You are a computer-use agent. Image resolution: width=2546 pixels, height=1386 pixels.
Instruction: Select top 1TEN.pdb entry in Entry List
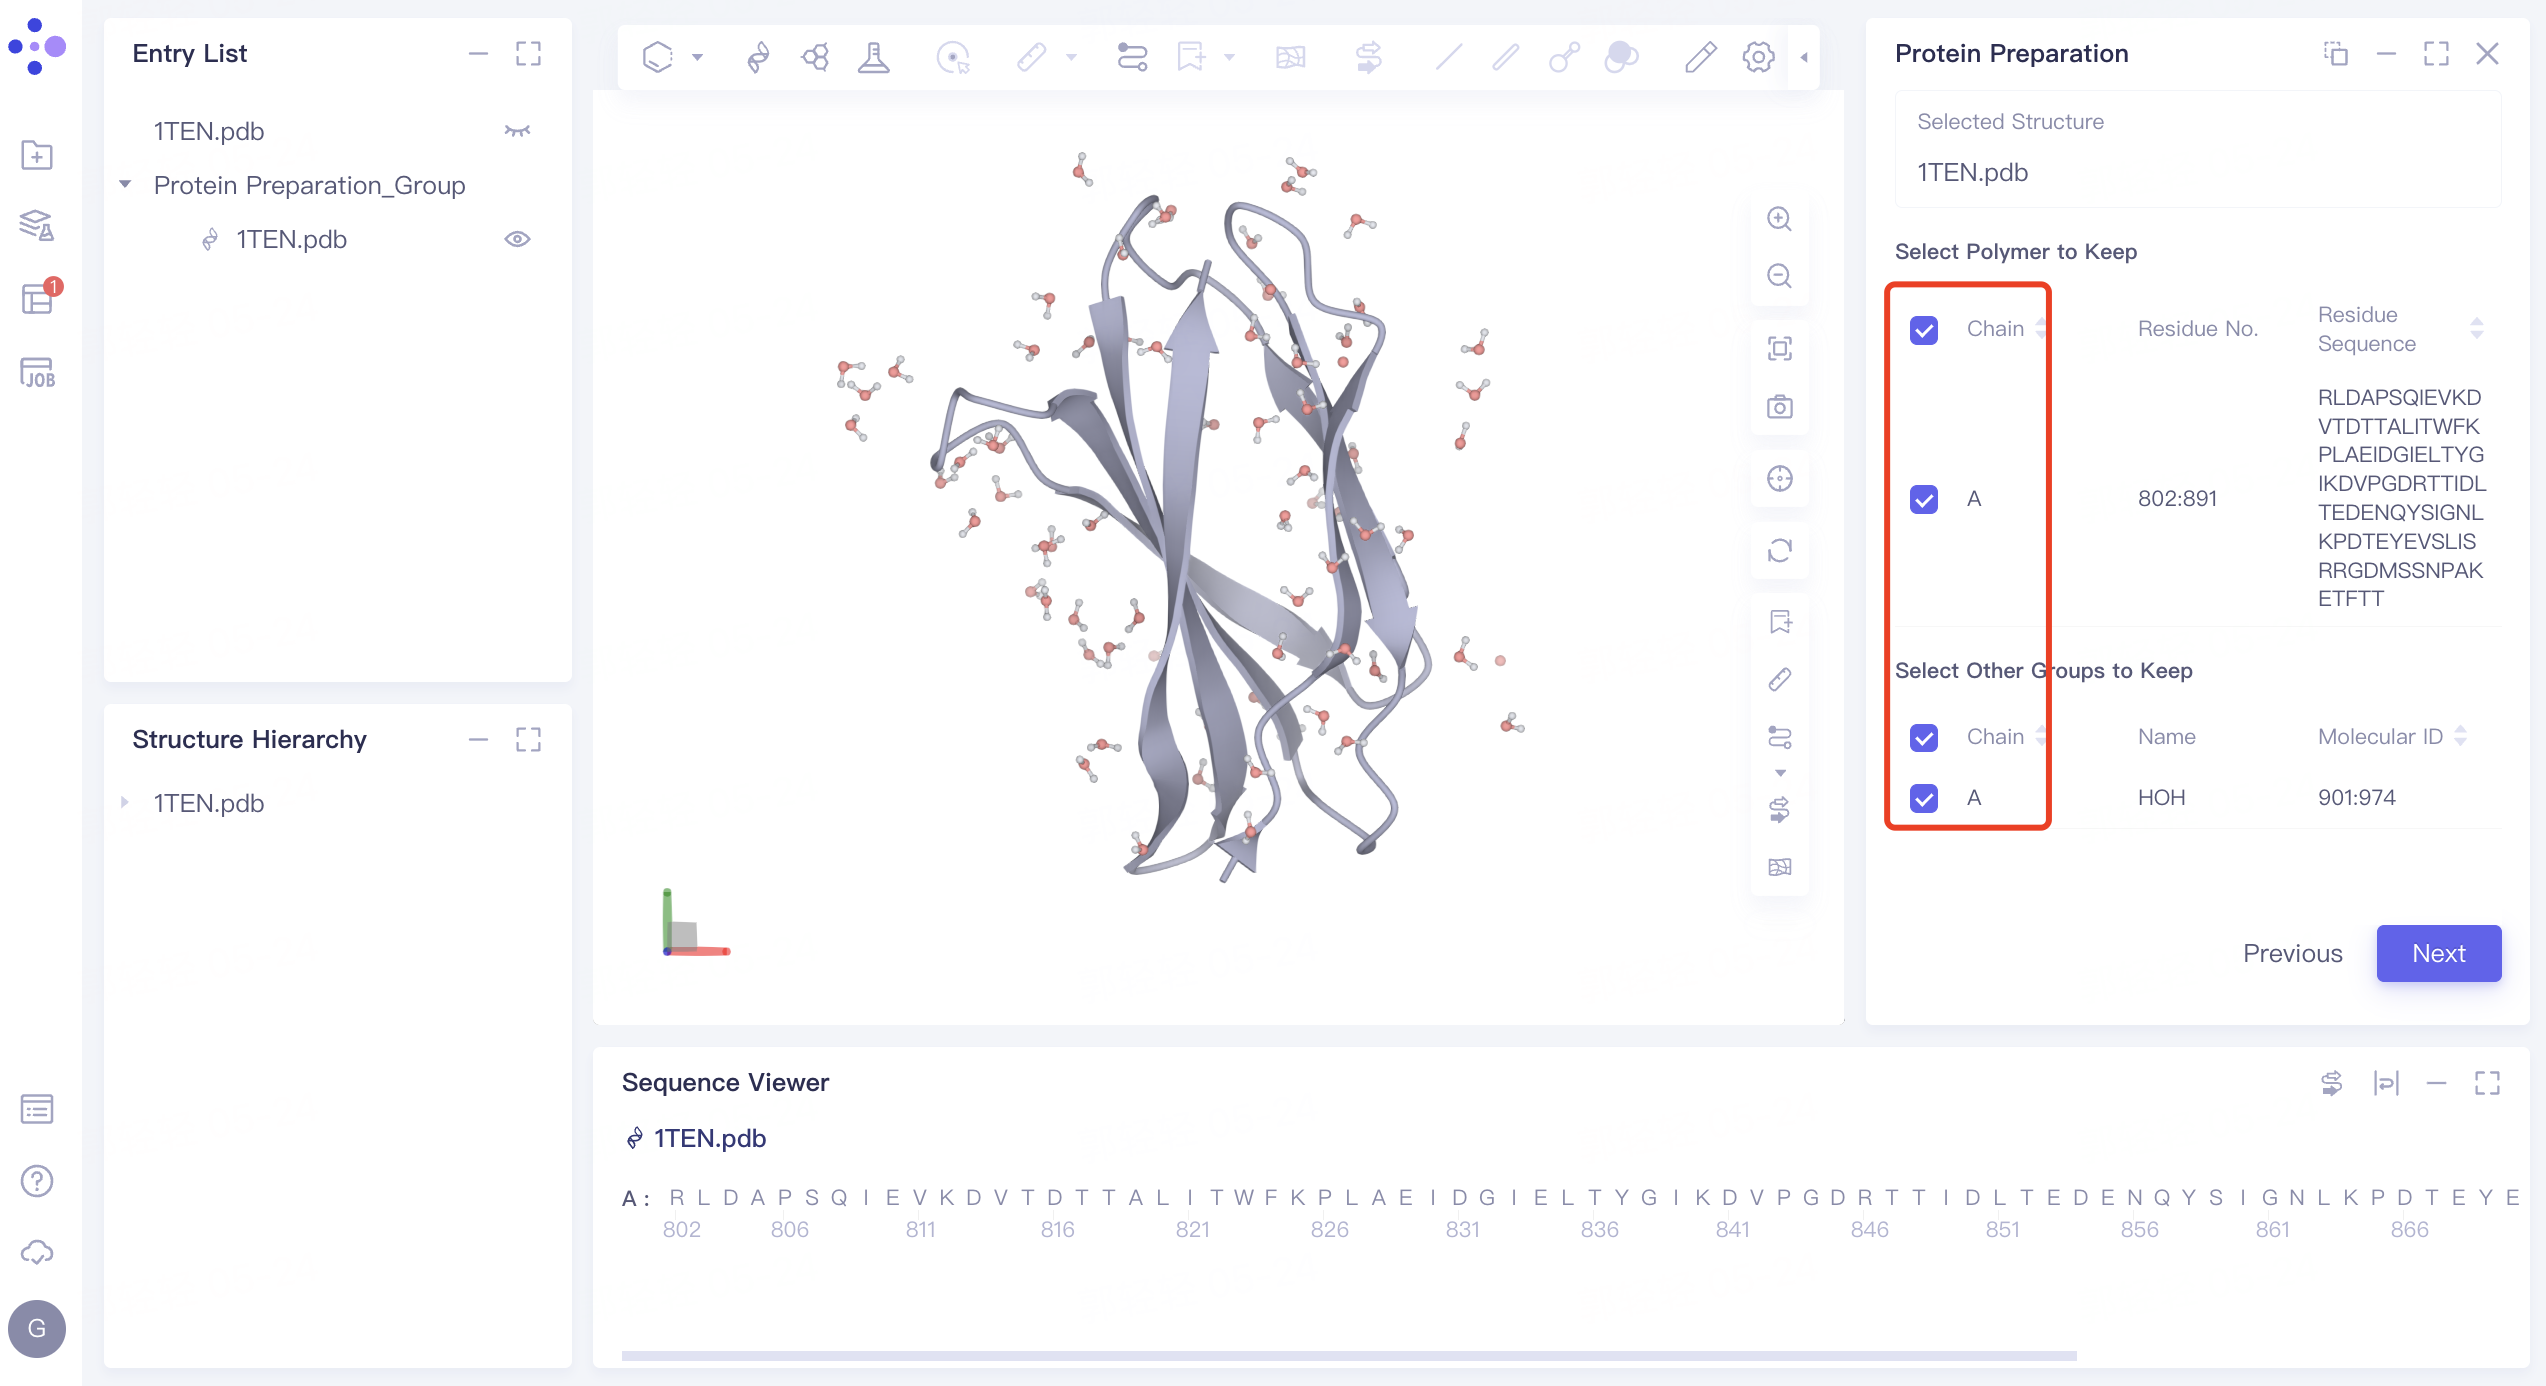tap(209, 131)
